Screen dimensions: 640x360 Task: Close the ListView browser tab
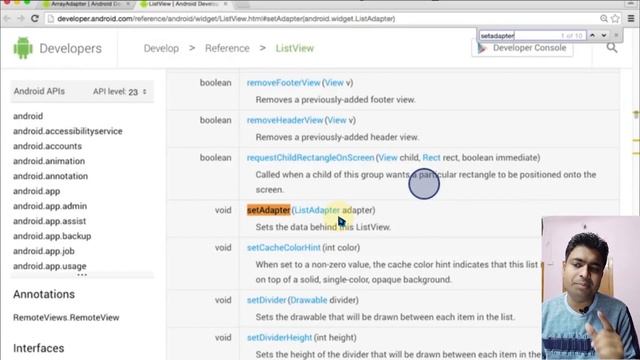tap(225, 4)
